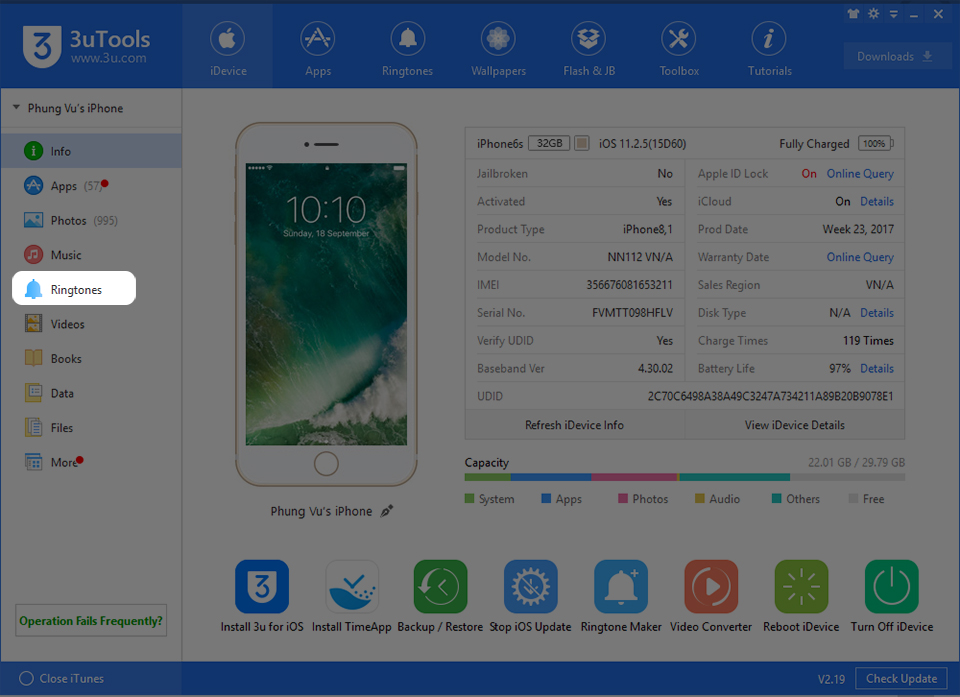Edit device name with pencil icon
This screenshot has width=960, height=697.
[386, 511]
